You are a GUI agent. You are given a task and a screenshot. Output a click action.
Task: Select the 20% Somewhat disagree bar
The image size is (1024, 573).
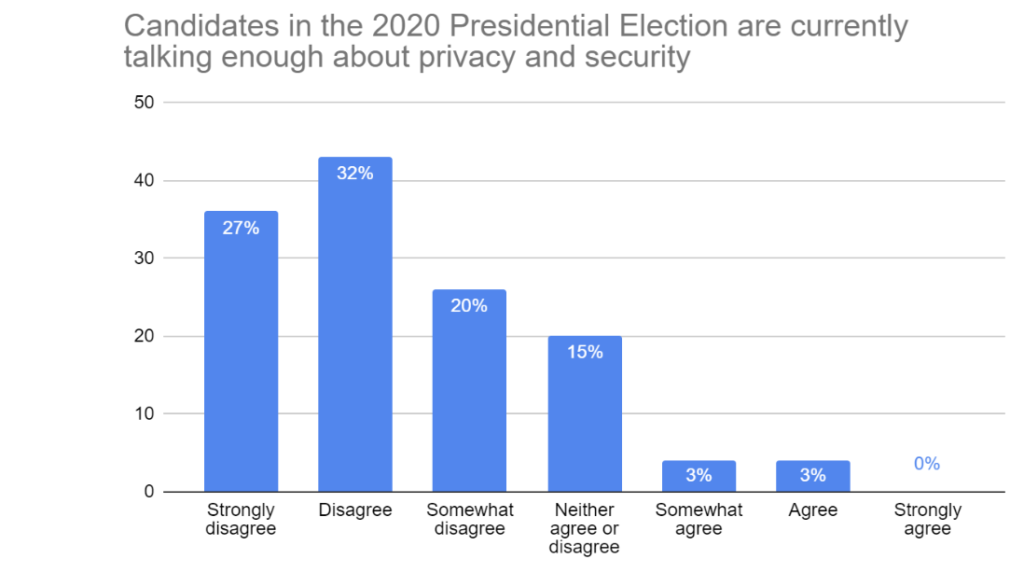click(x=469, y=390)
